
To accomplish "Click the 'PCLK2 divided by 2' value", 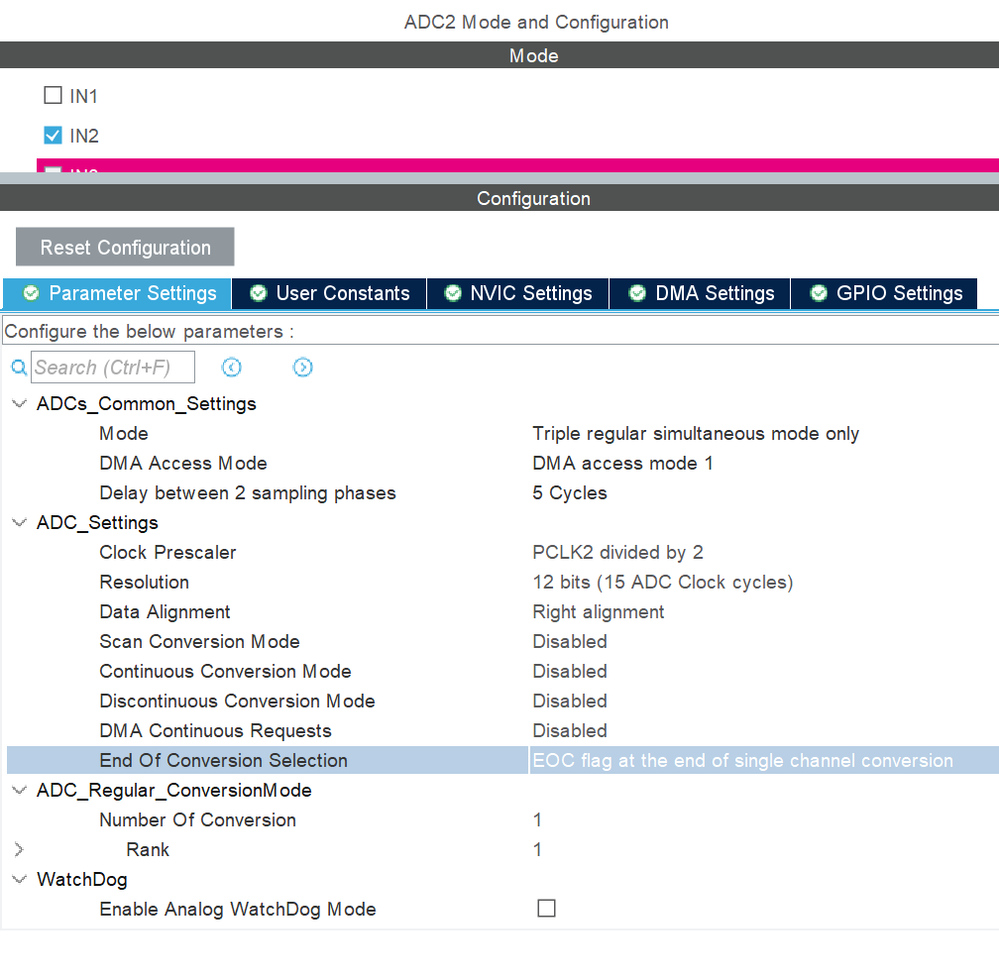I will pyautogui.click(x=618, y=552).
